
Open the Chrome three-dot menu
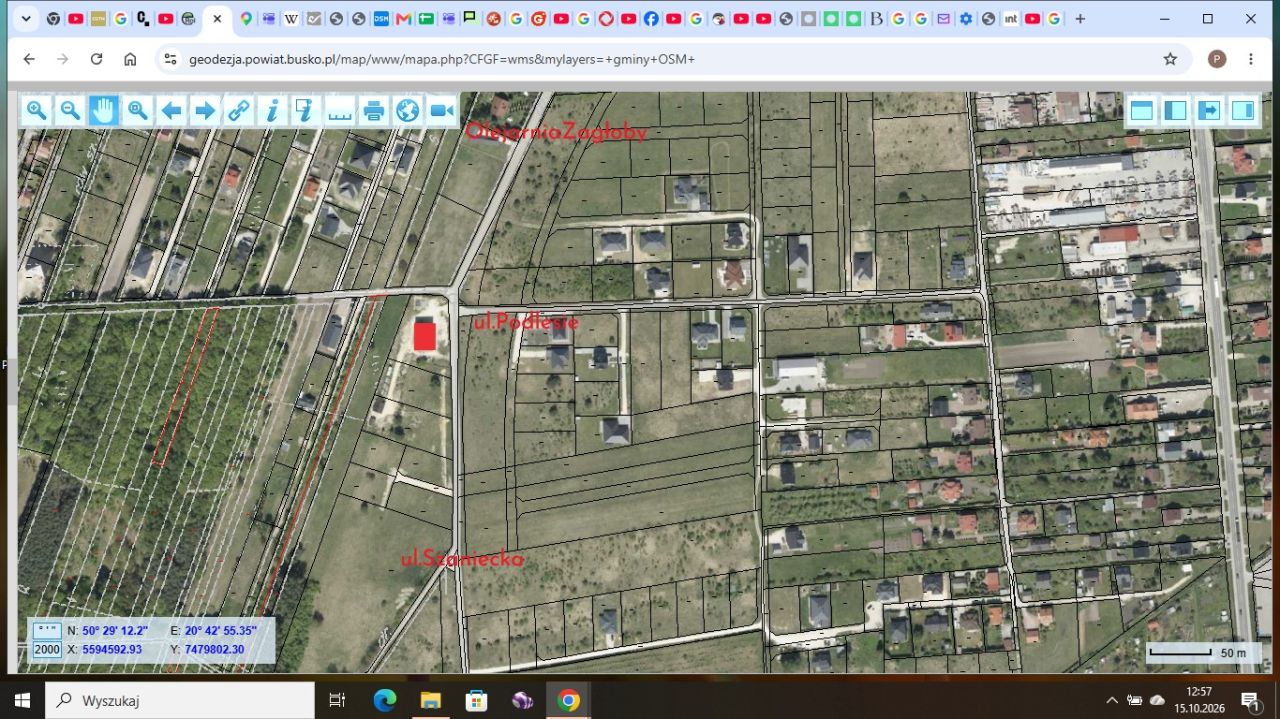(x=1251, y=59)
